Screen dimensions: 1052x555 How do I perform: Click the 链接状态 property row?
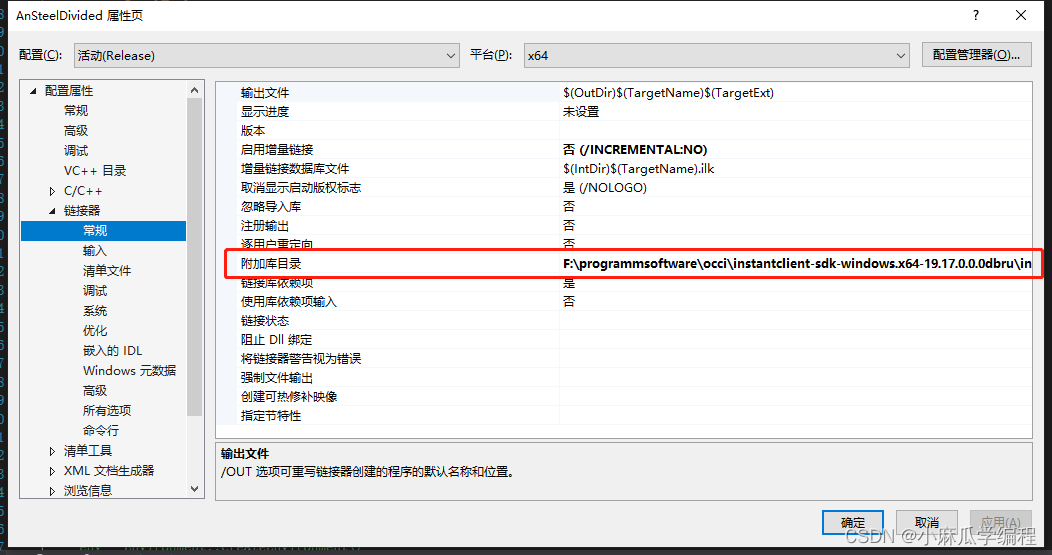(x=623, y=321)
